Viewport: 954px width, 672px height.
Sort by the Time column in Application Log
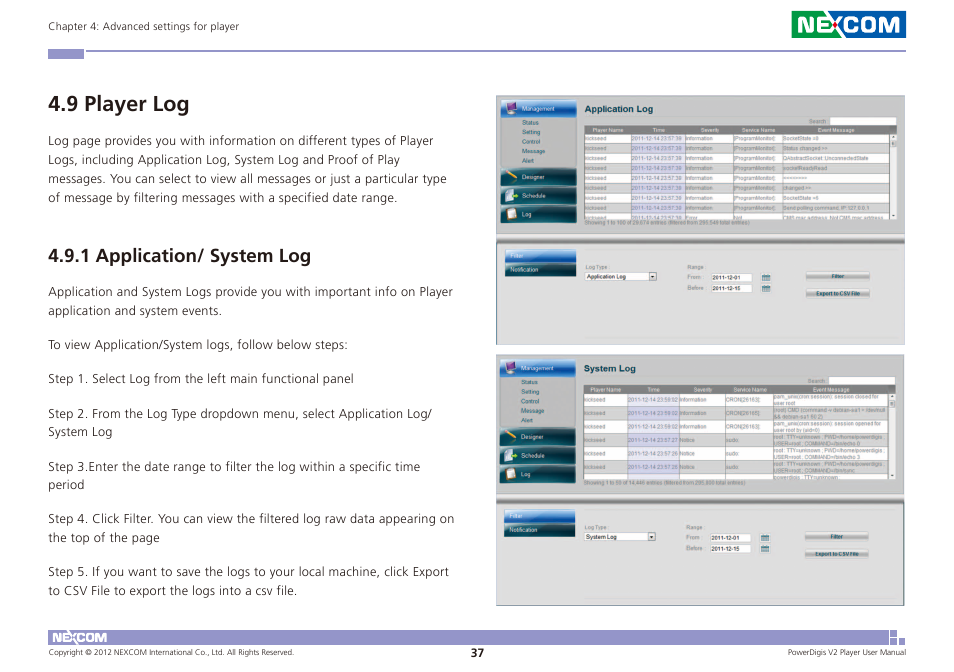click(658, 130)
